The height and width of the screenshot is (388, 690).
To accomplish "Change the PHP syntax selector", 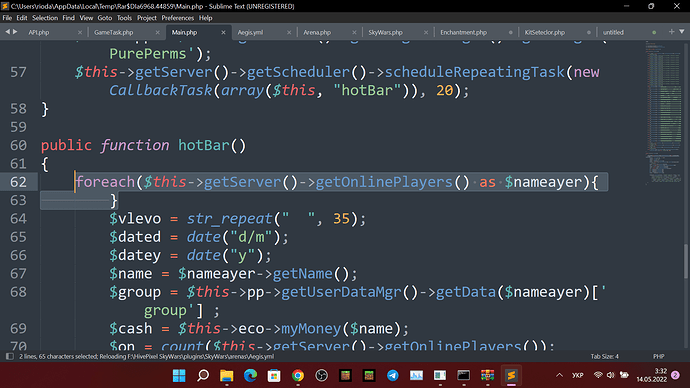I will point(658,356).
